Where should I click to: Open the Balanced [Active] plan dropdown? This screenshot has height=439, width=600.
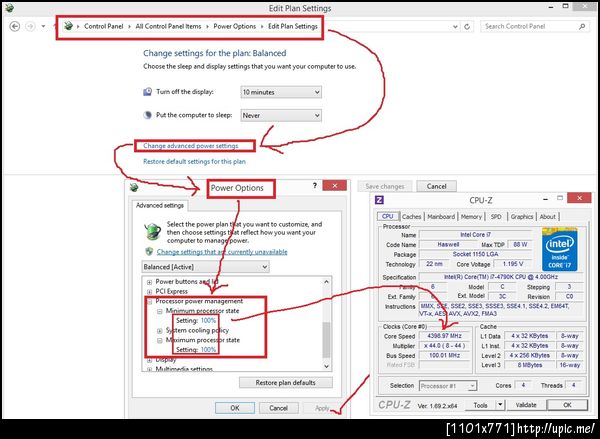tap(205, 267)
